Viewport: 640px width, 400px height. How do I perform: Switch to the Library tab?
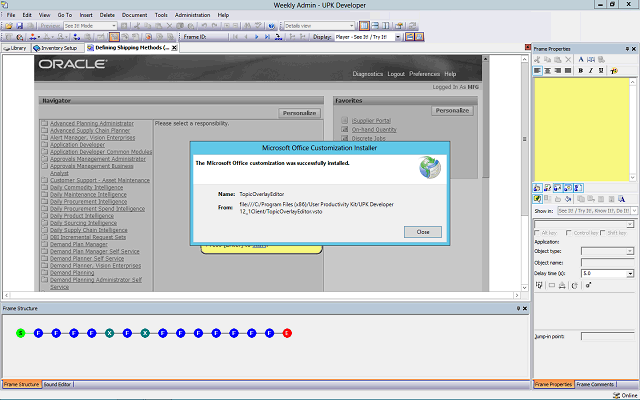pyautogui.click(x=15, y=48)
